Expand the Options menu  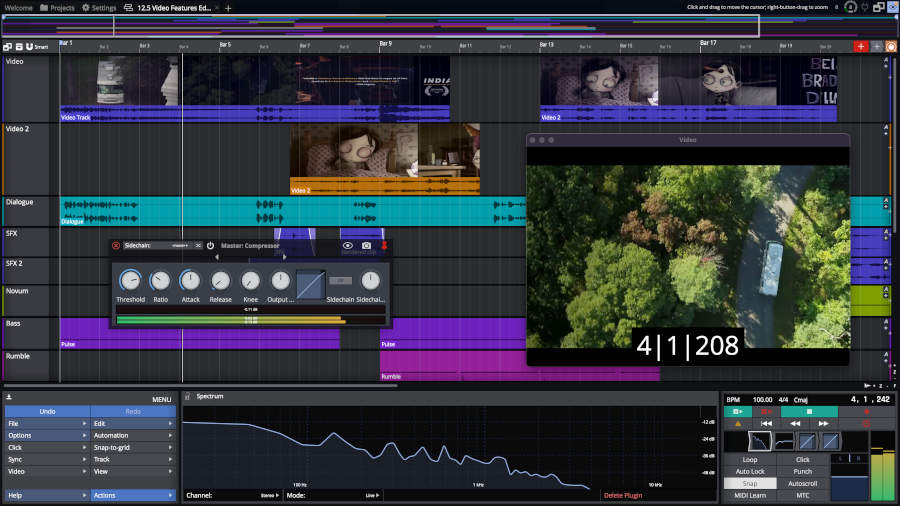47,435
